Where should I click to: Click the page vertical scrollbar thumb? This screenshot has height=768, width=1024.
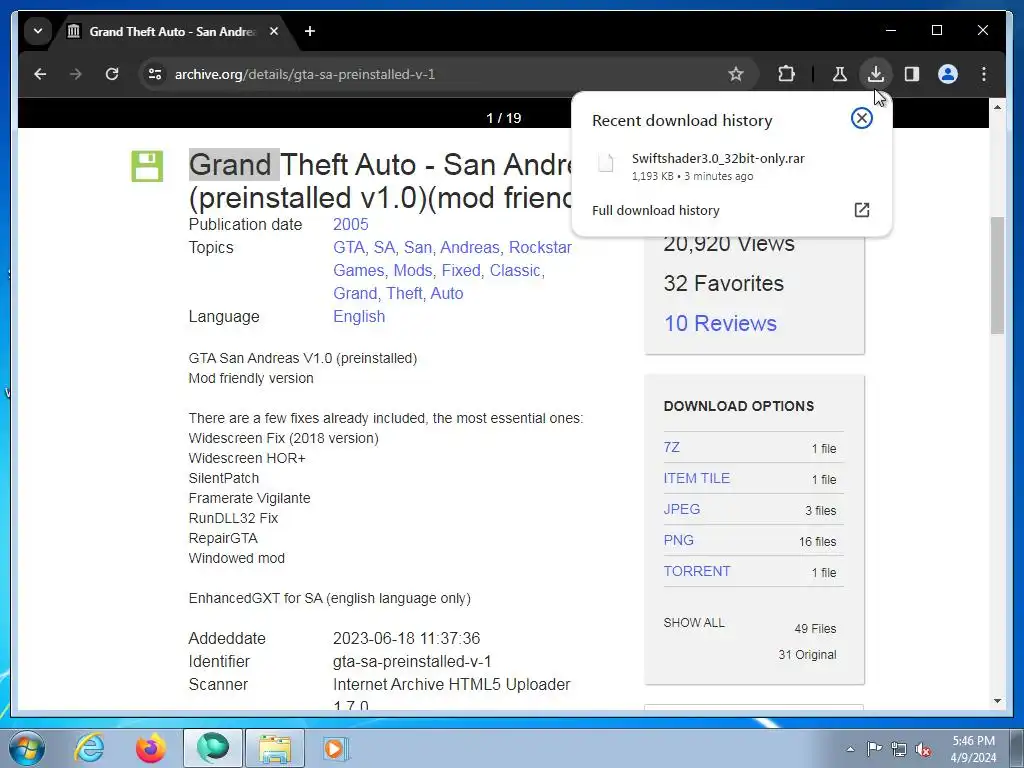point(997,276)
